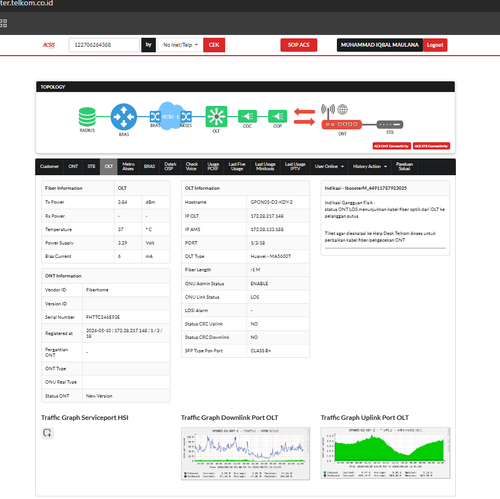Select the OLT tab
500x499 pixels.
(x=109, y=166)
